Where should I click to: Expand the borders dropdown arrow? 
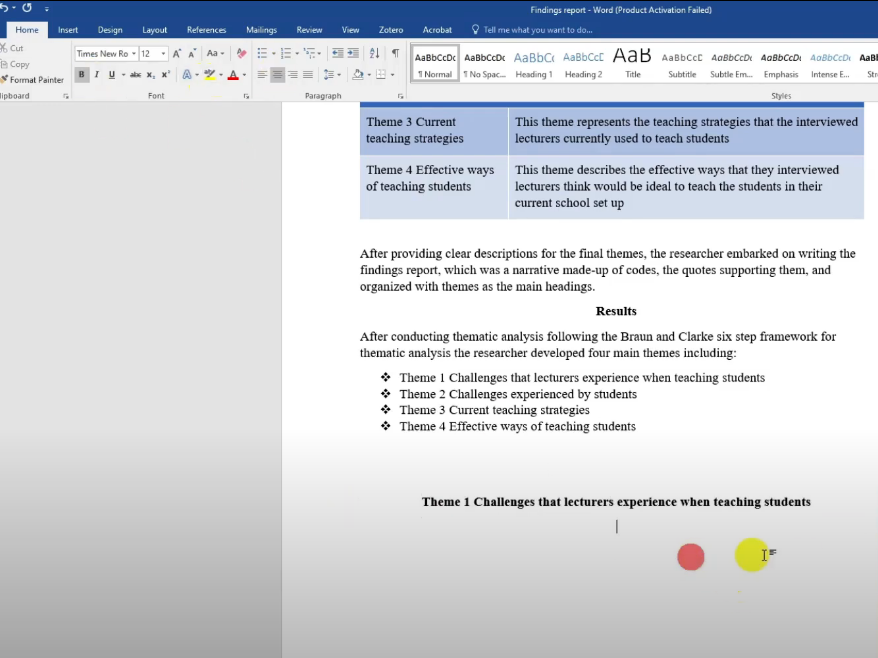point(392,74)
